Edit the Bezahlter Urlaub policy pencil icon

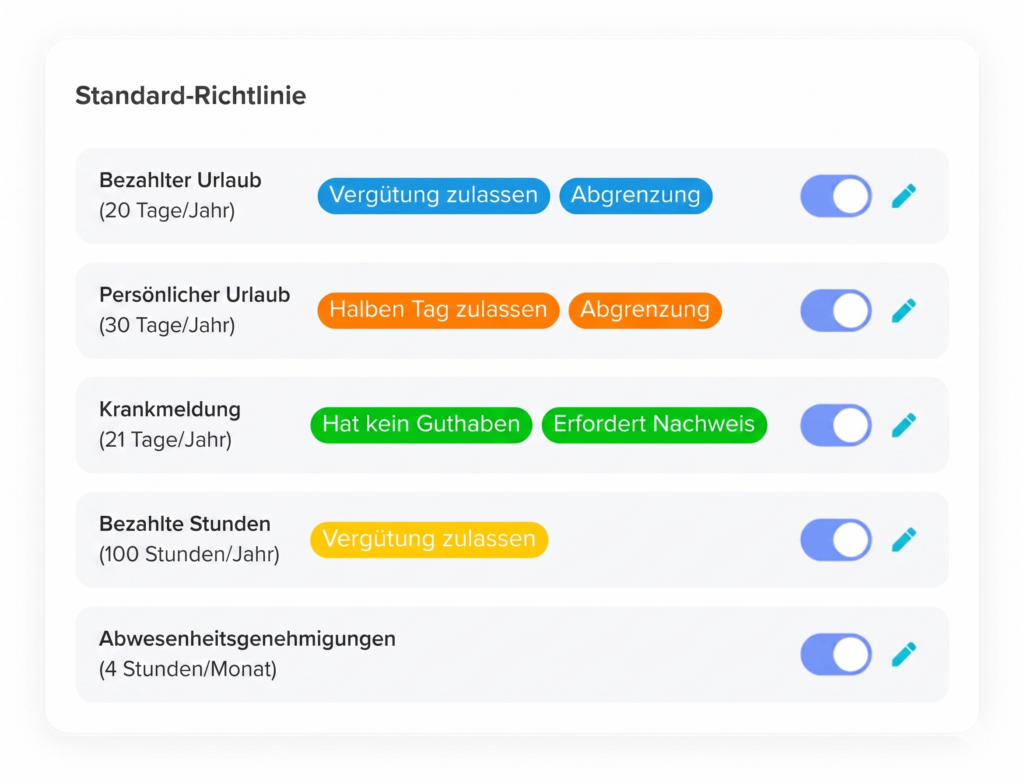(904, 196)
